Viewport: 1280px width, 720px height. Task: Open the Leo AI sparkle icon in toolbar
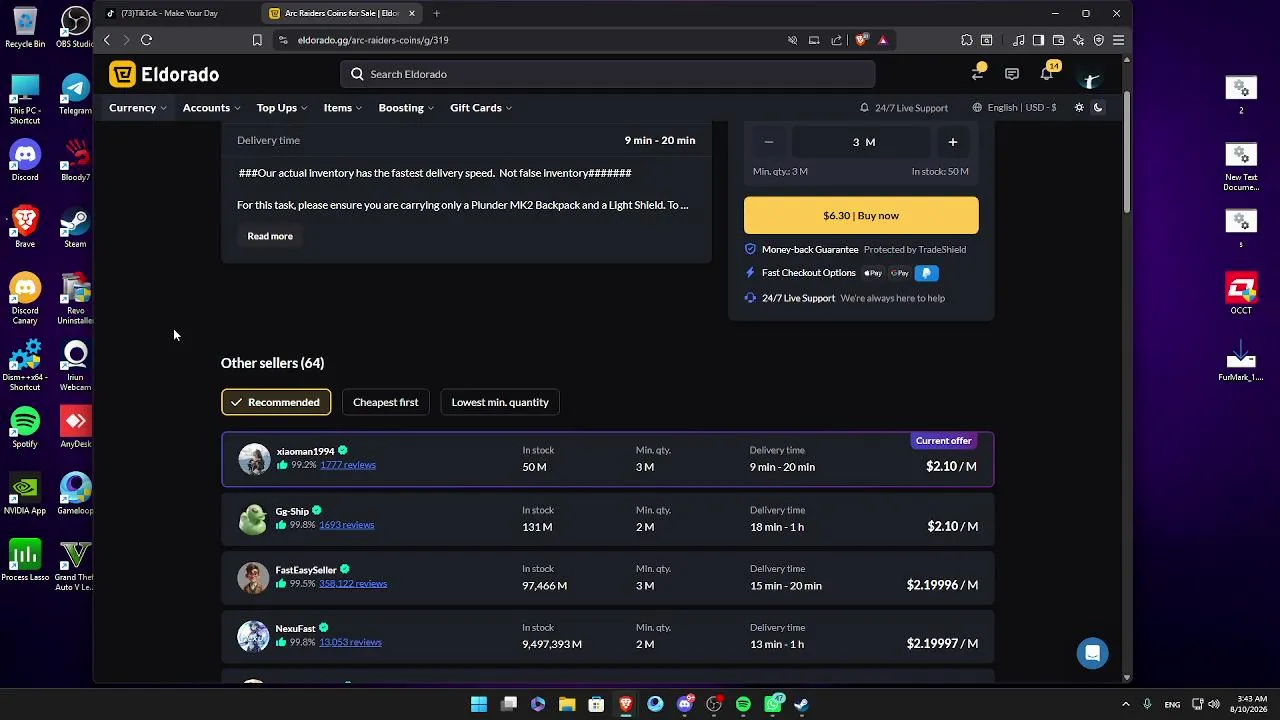click(x=1078, y=40)
